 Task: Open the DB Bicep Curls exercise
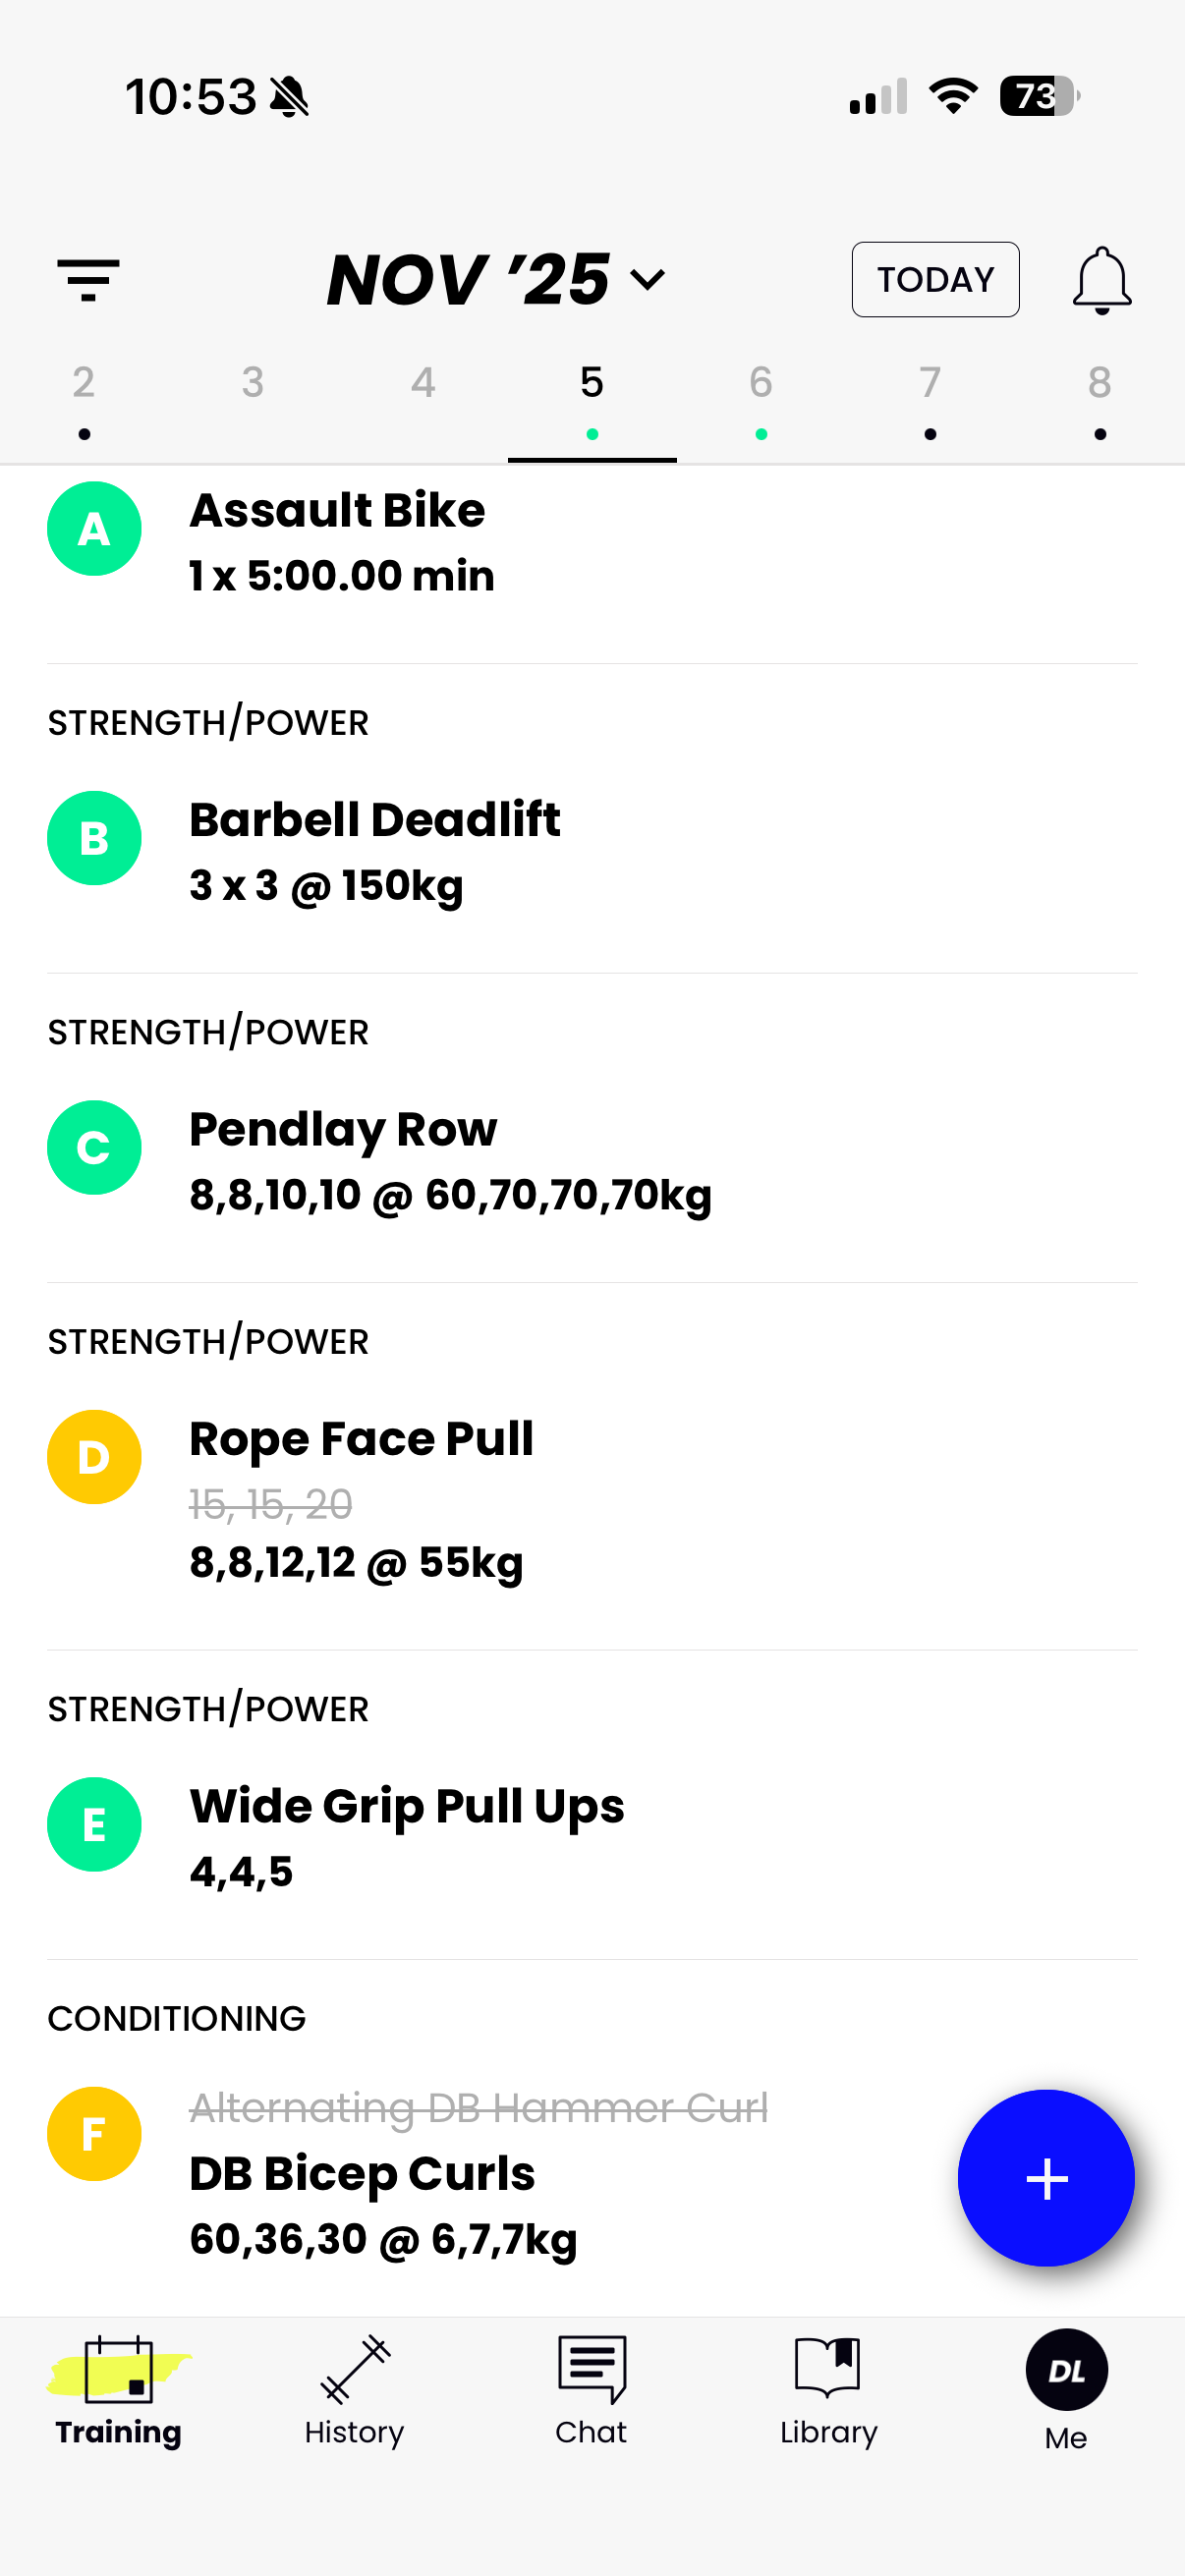click(363, 2175)
